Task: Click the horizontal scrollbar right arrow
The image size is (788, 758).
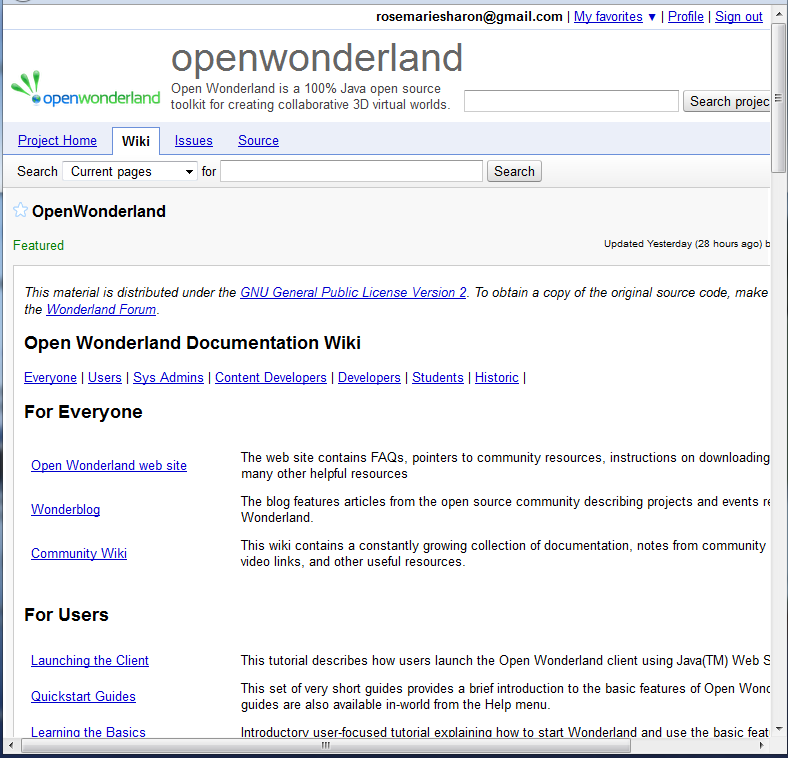Action: (x=762, y=745)
